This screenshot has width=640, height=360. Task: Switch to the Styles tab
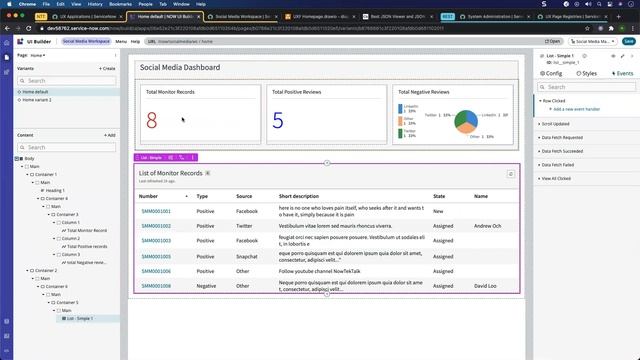coord(587,73)
